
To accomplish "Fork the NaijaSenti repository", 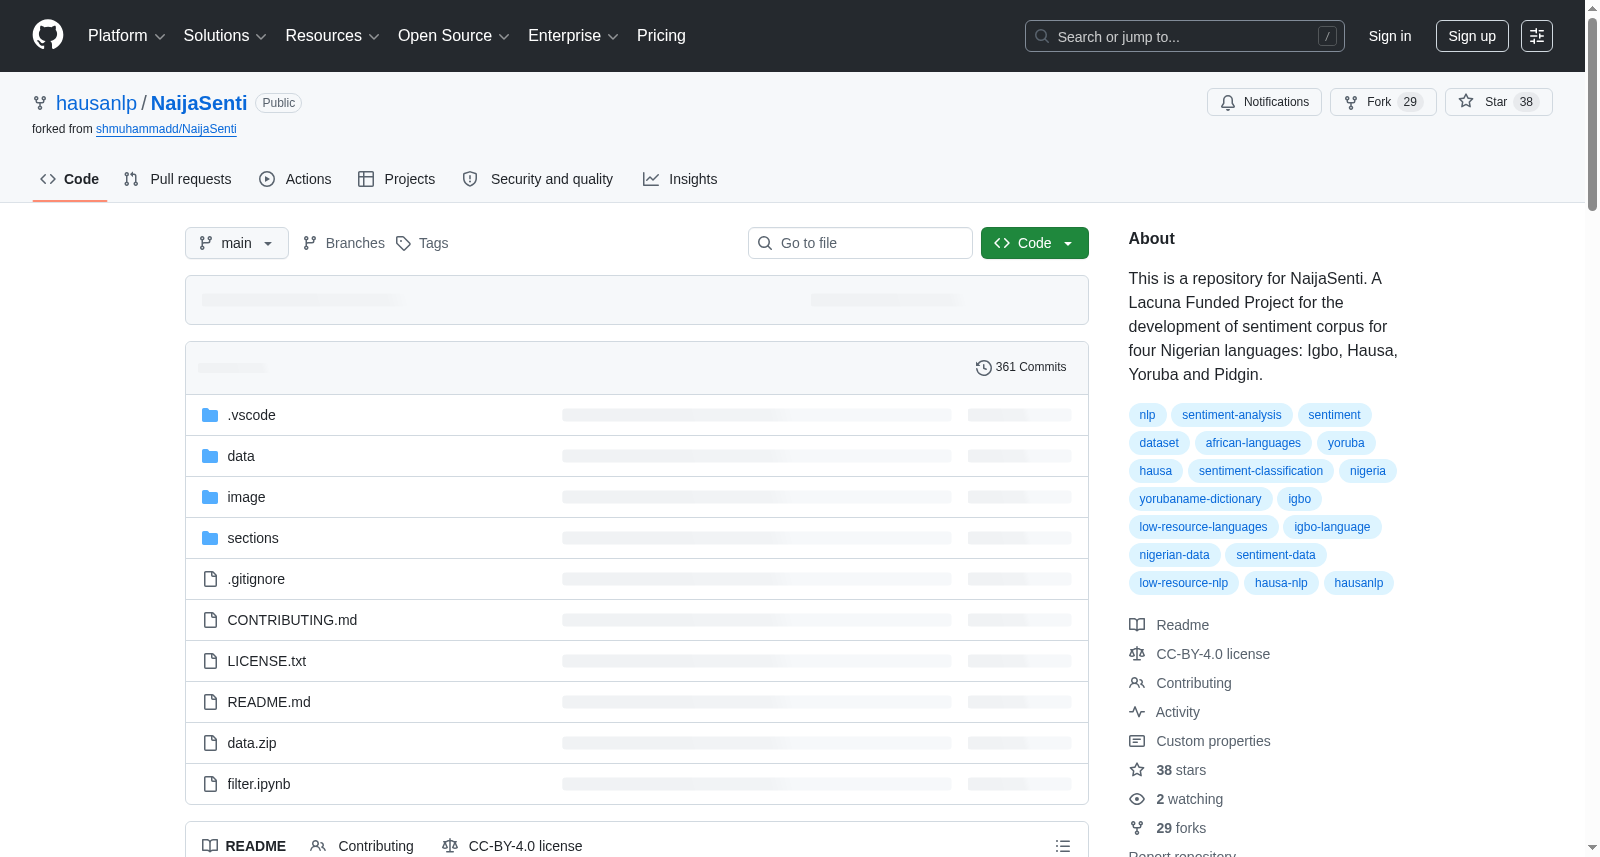I will (x=1383, y=102).
